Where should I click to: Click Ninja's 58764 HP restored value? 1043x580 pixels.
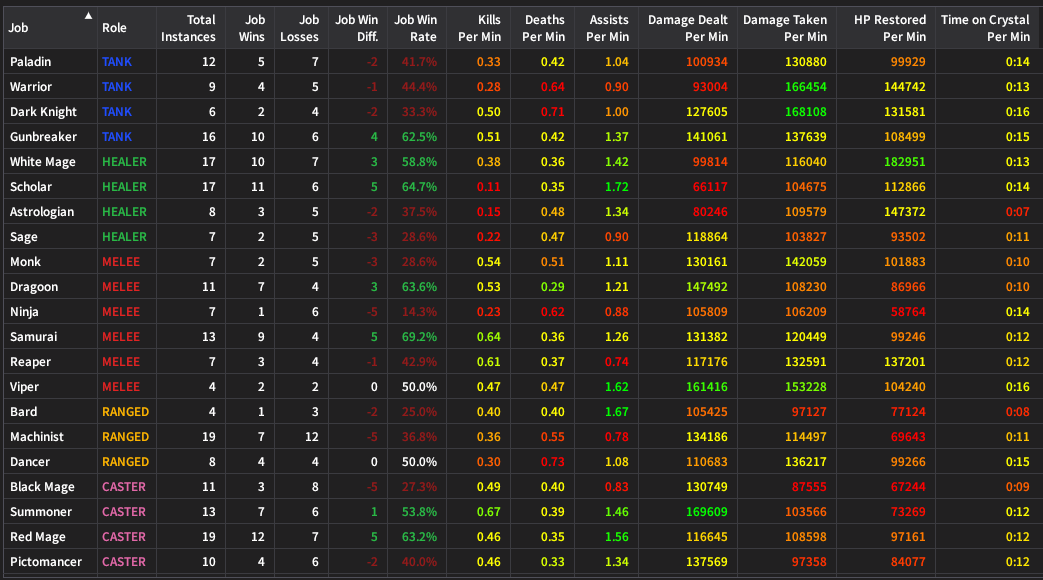point(908,312)
